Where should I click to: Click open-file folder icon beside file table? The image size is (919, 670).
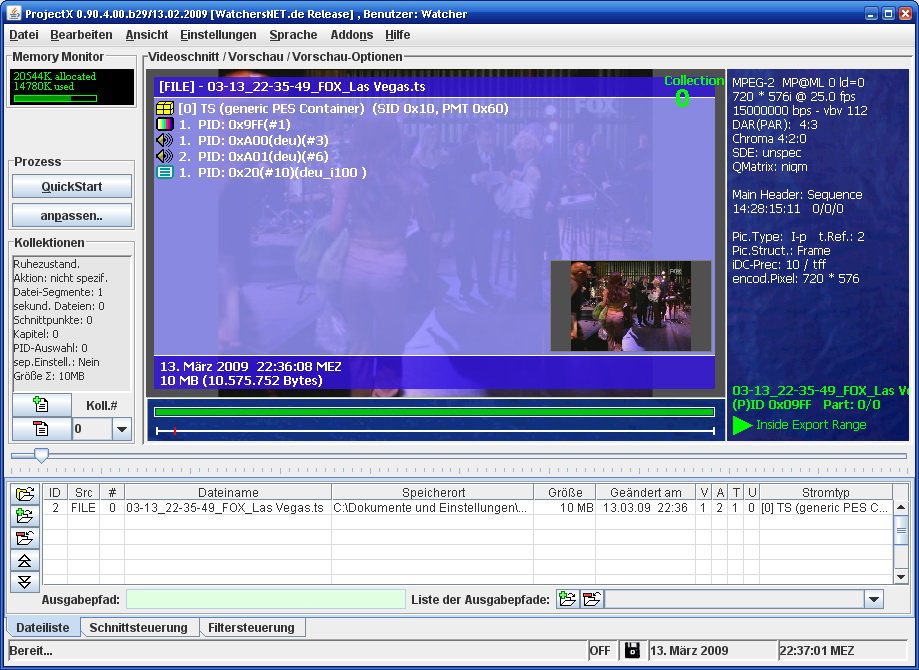tap(25, 494)
